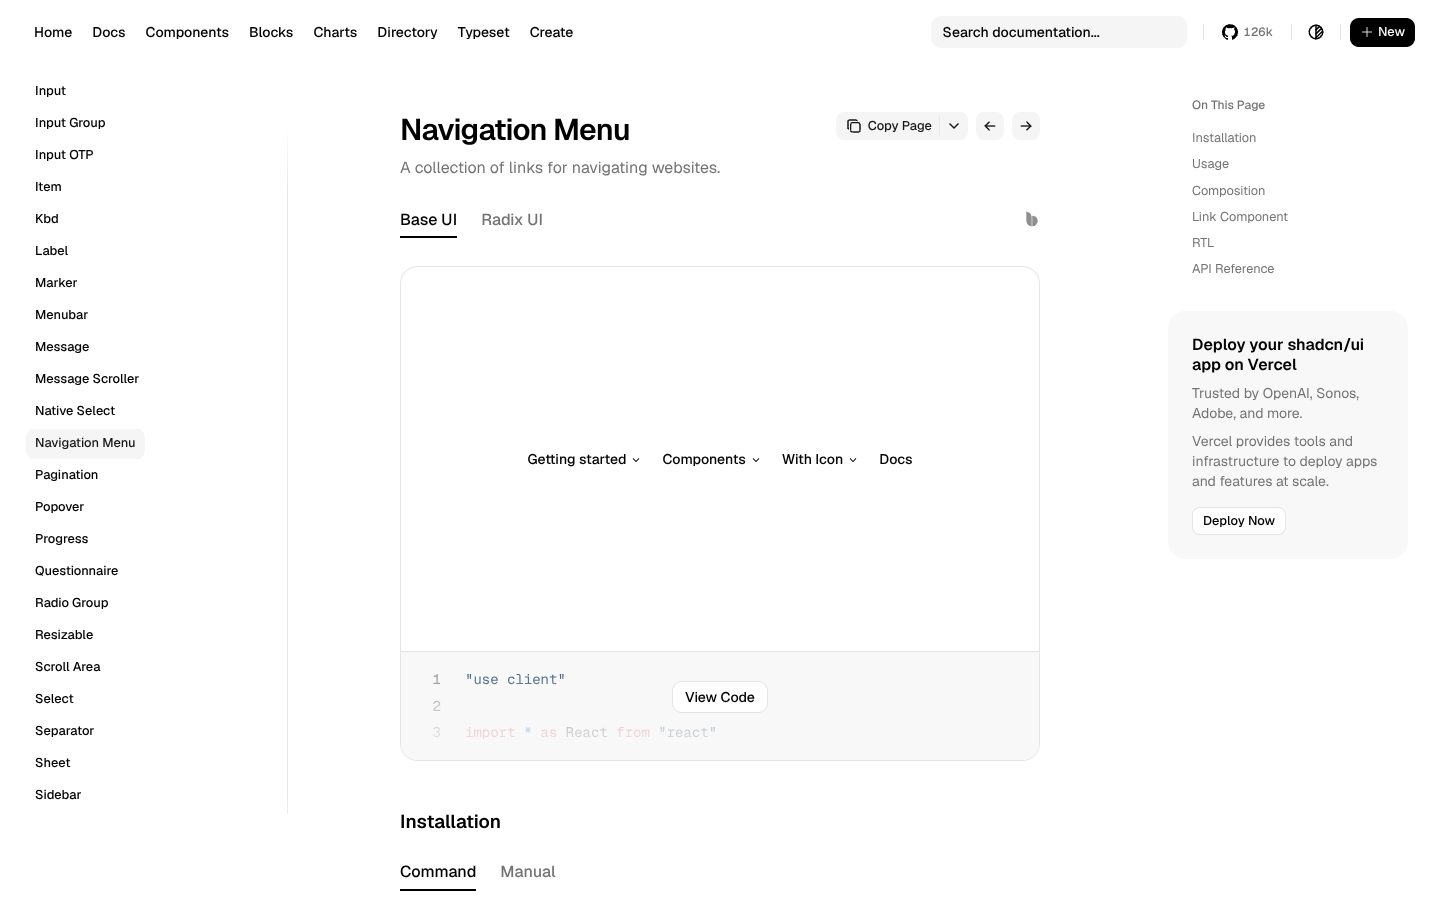The height and width of the screenshot is (900, 1440).
Task: Jump to RTL in On This Page
Action: click(x=1203, y=243)
